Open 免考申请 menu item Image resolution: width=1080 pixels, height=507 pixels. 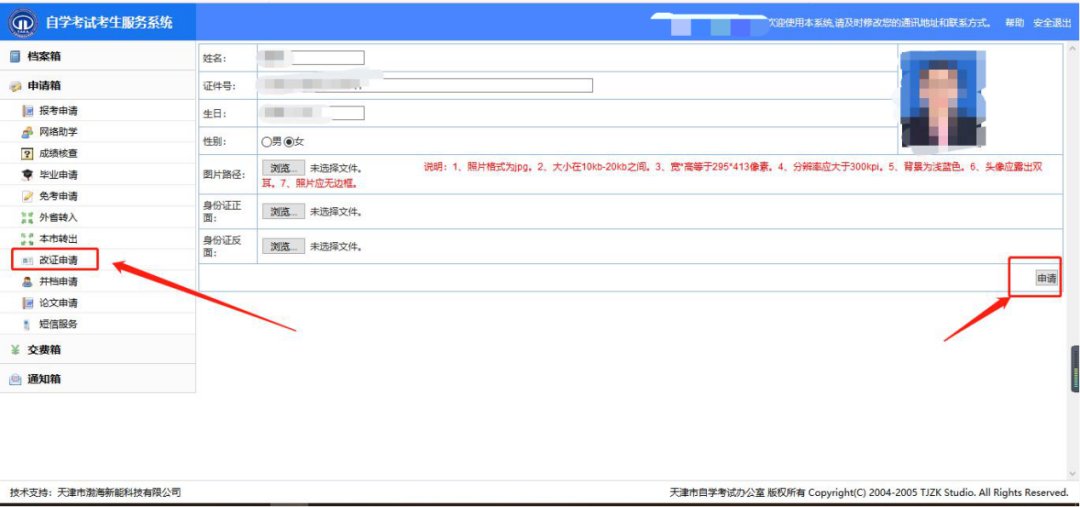[59, 196]
